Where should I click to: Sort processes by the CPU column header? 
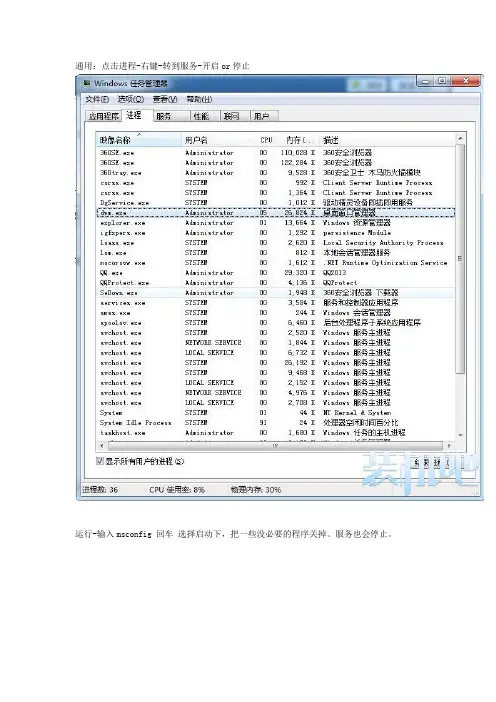(266, 140)
